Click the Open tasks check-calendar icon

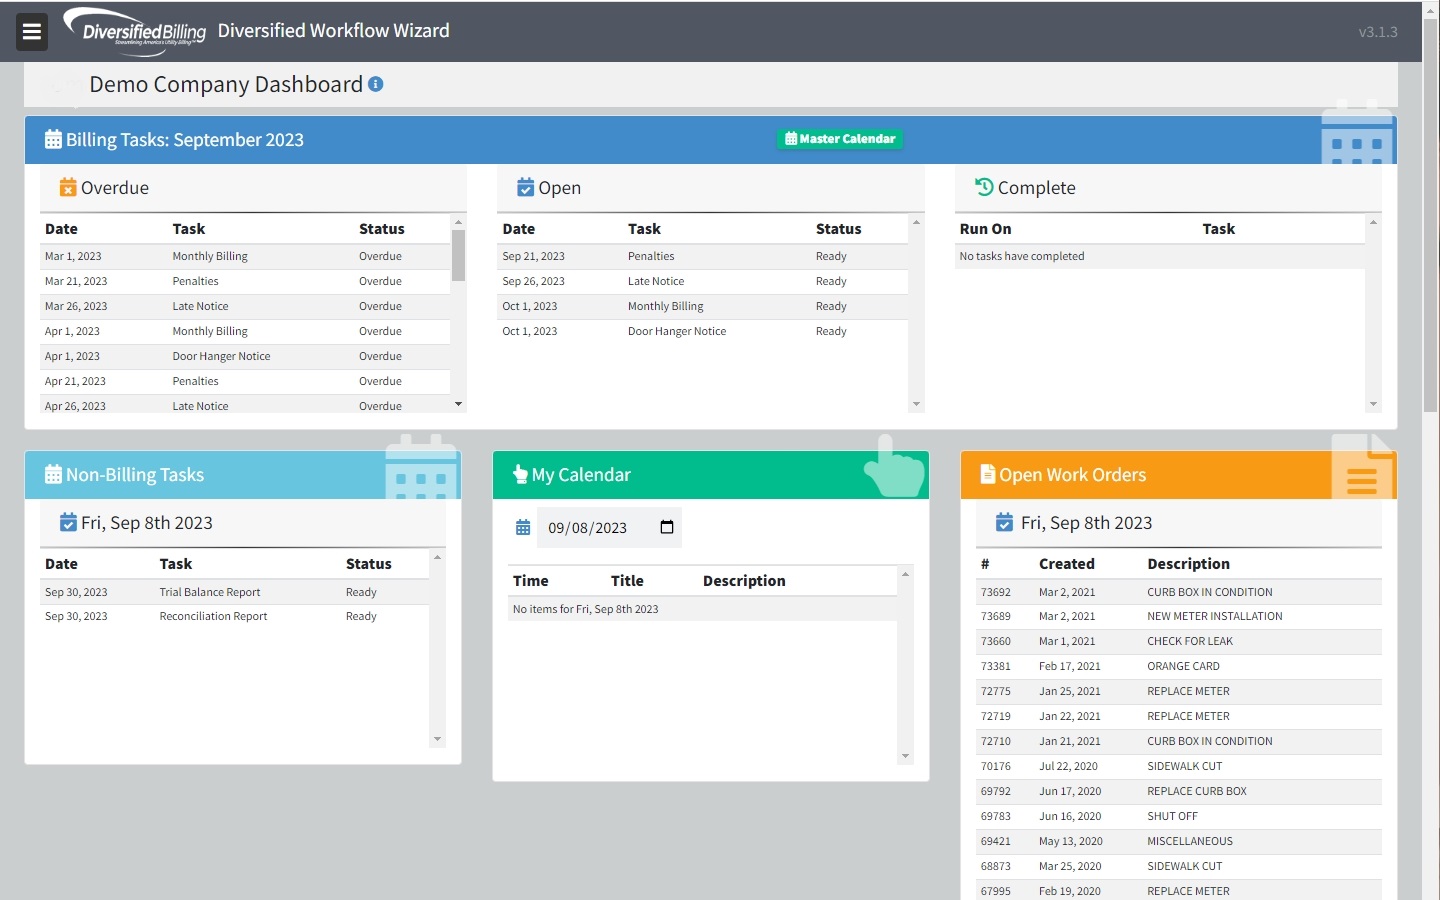(x=525, y=188)
